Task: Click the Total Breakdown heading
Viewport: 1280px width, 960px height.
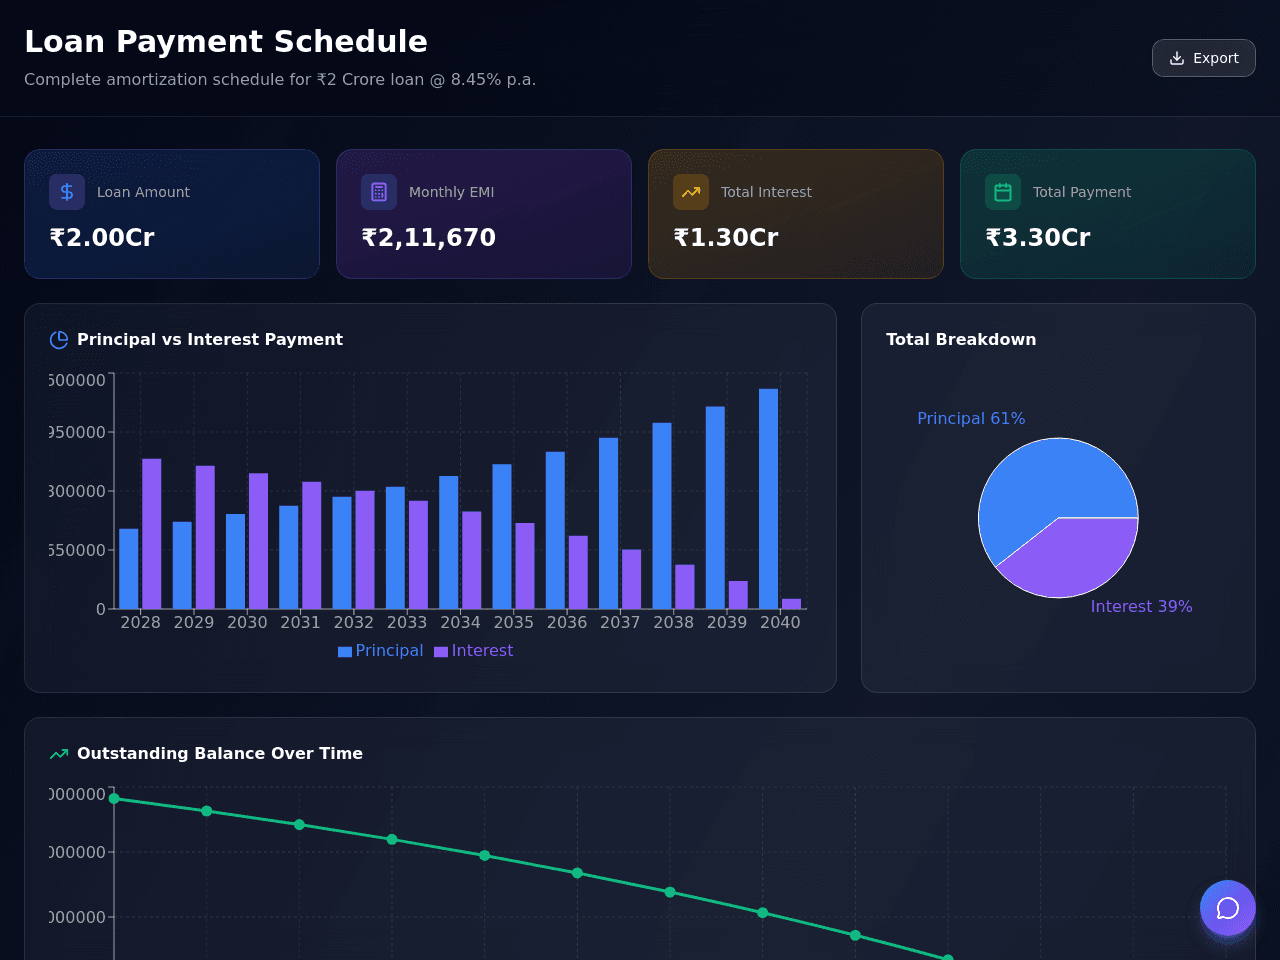Action: (961, 340)
